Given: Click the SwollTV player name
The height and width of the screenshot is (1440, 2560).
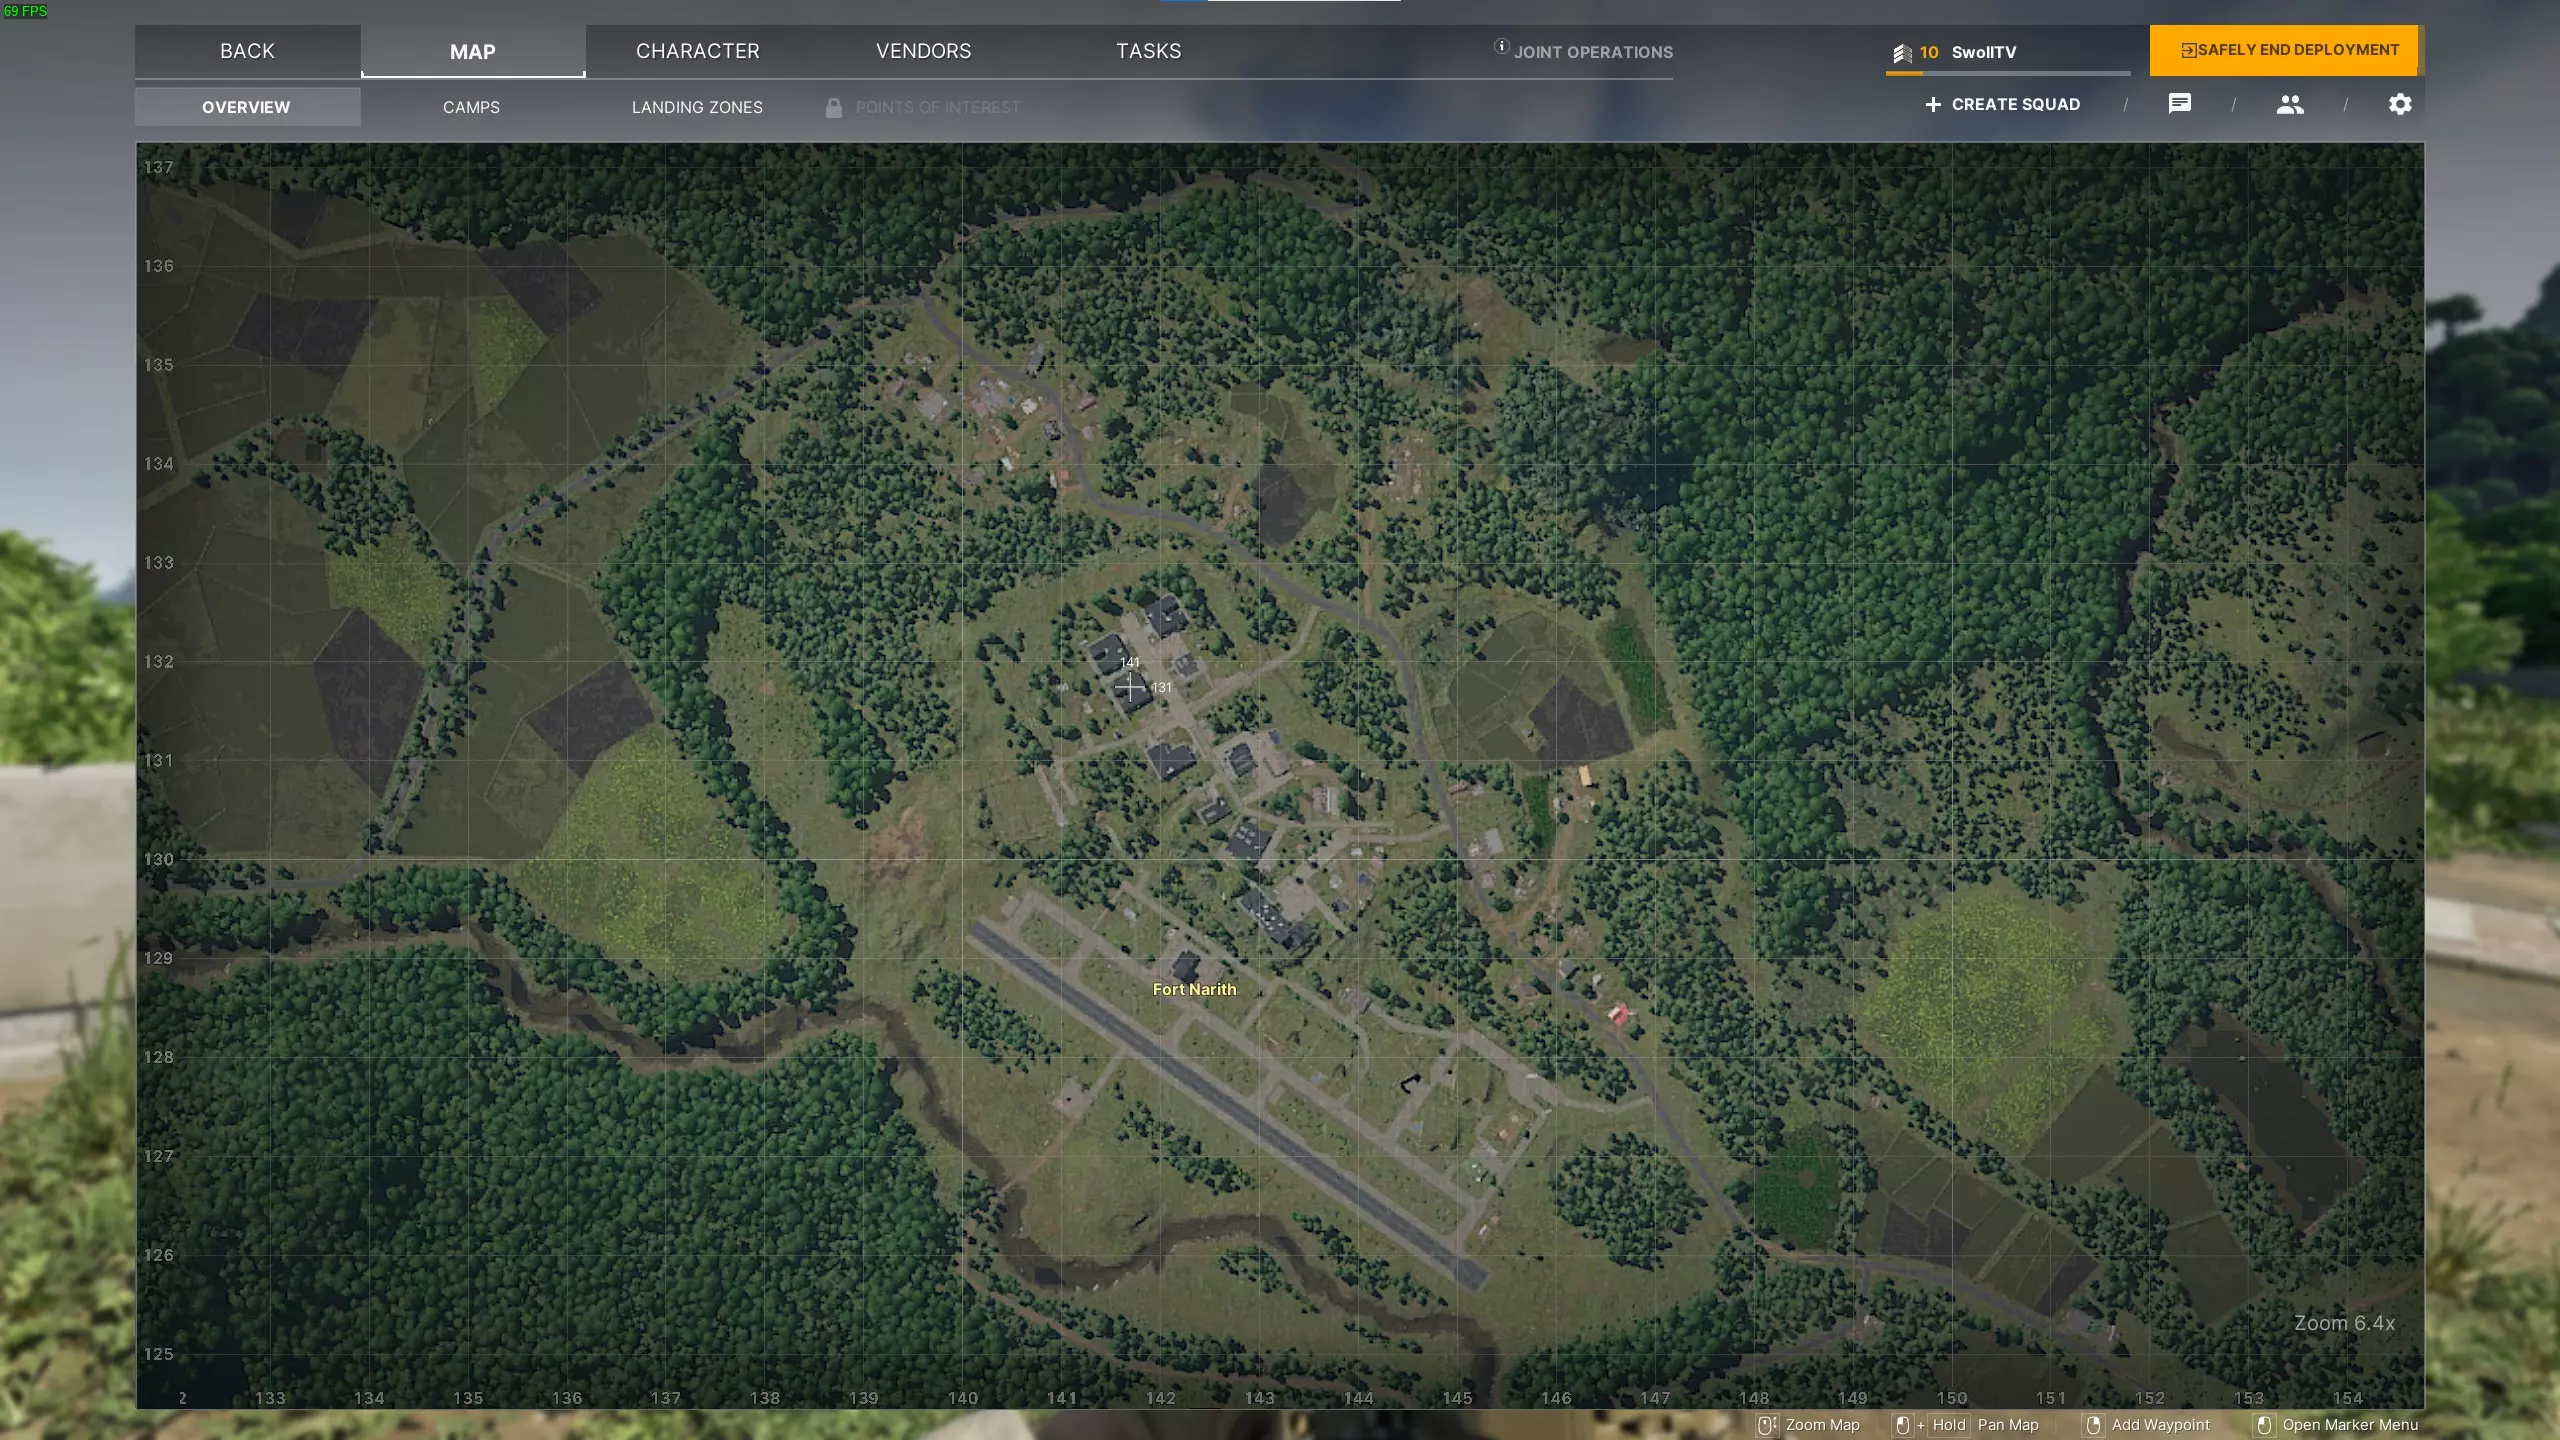Looking at the screenshot, I should 1983,52.
